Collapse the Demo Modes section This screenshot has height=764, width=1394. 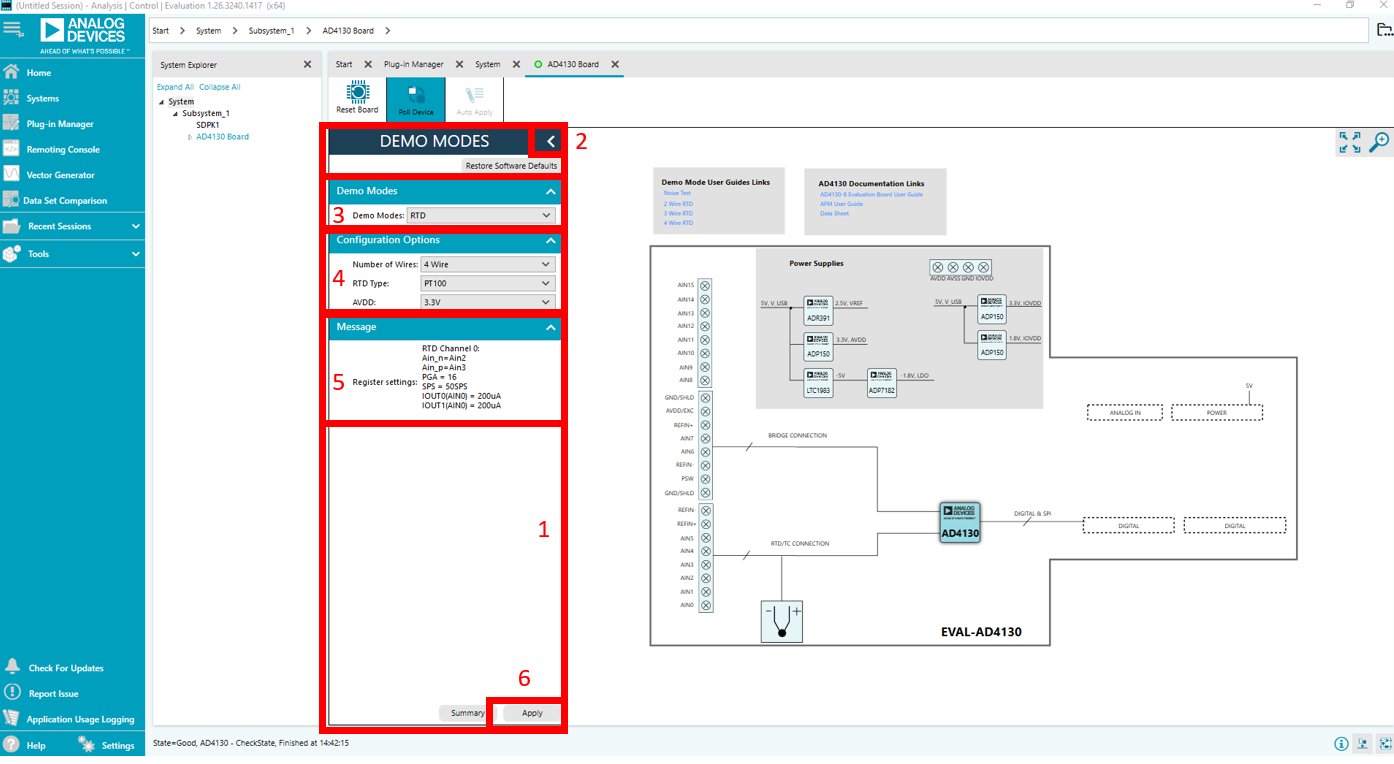550,191
